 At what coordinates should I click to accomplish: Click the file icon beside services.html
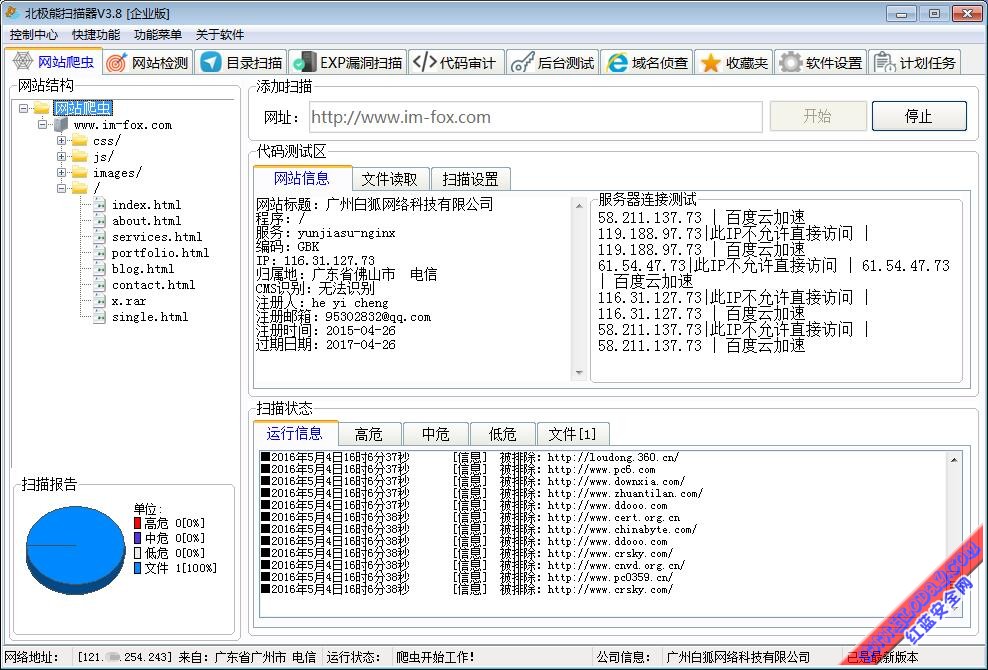(x=100, y=236)
